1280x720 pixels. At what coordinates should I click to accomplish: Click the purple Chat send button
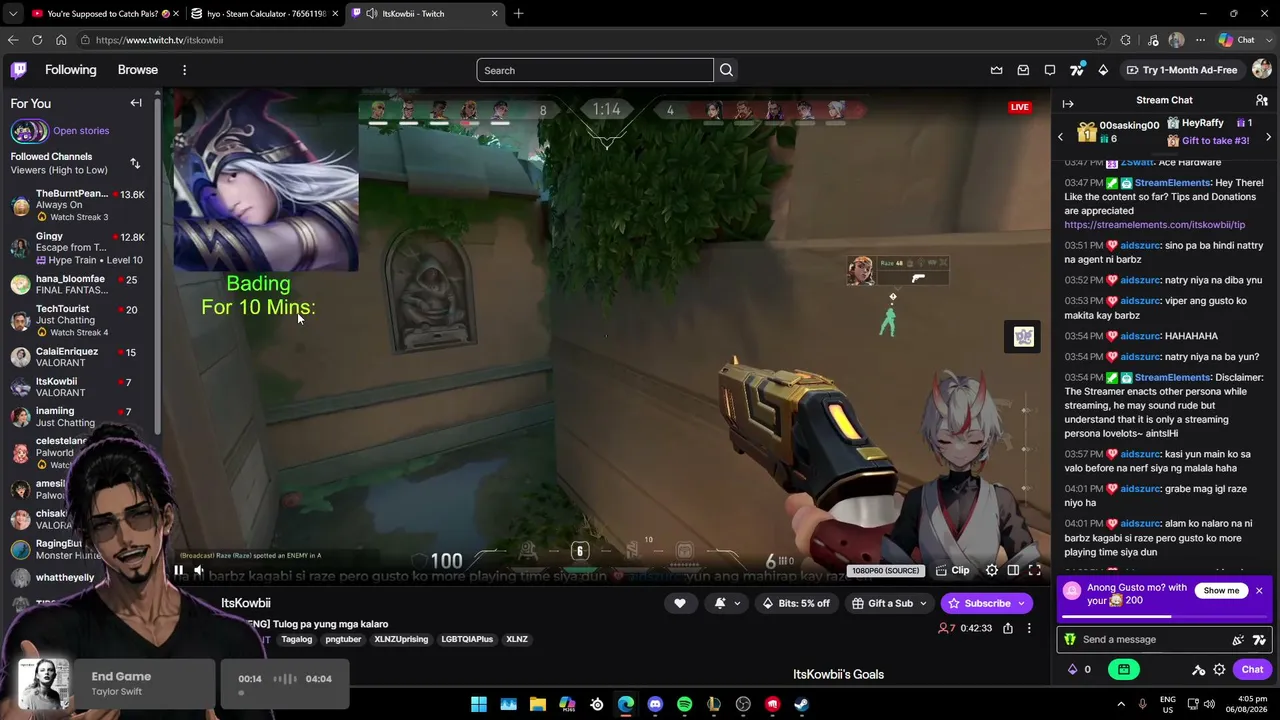(1252, 670)
